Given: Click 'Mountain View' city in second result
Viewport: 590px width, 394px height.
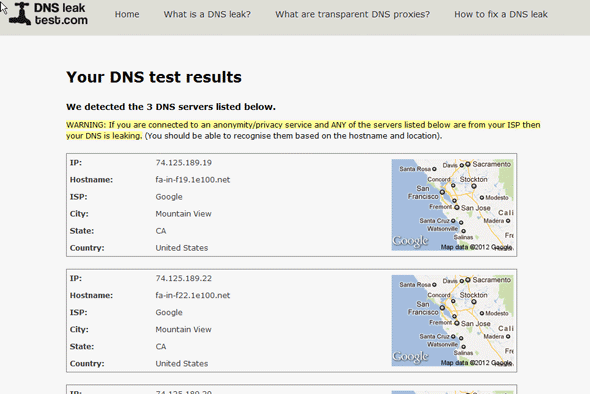Looking at the screenshot, I should coord(184,329).
